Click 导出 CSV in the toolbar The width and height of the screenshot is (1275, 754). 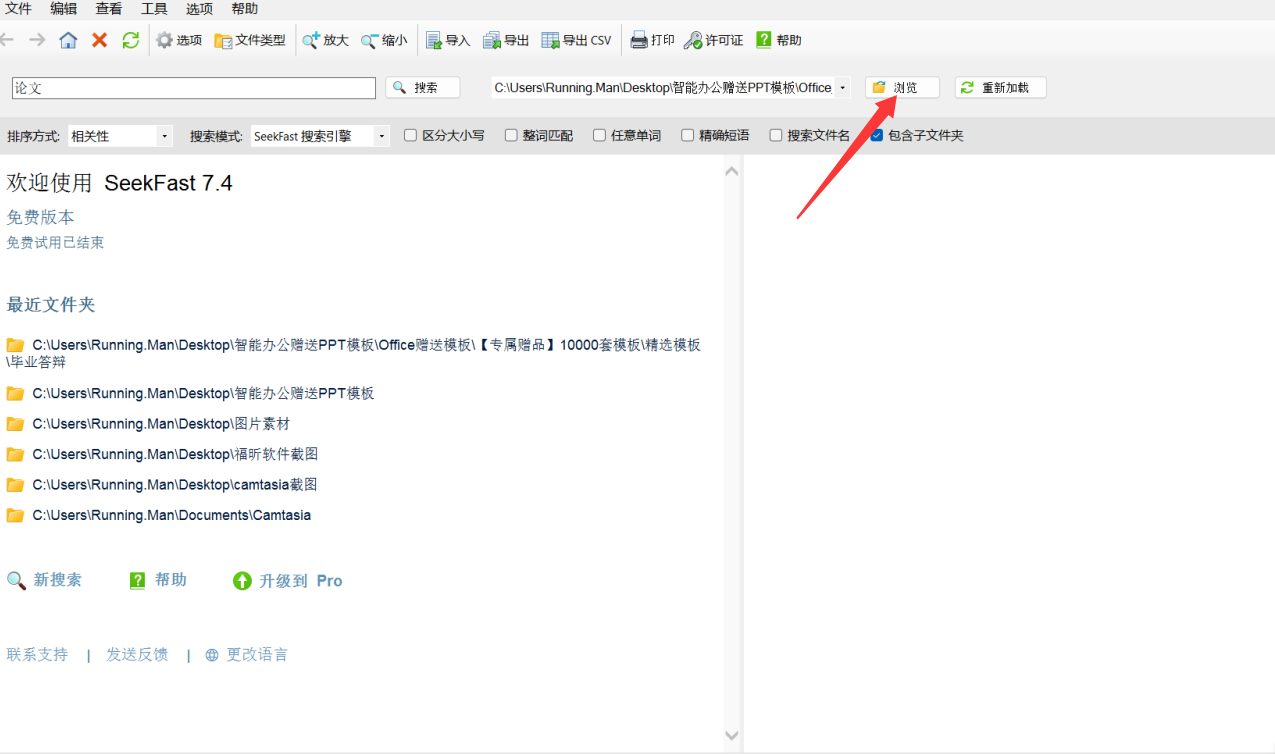[x=576, y=40]
